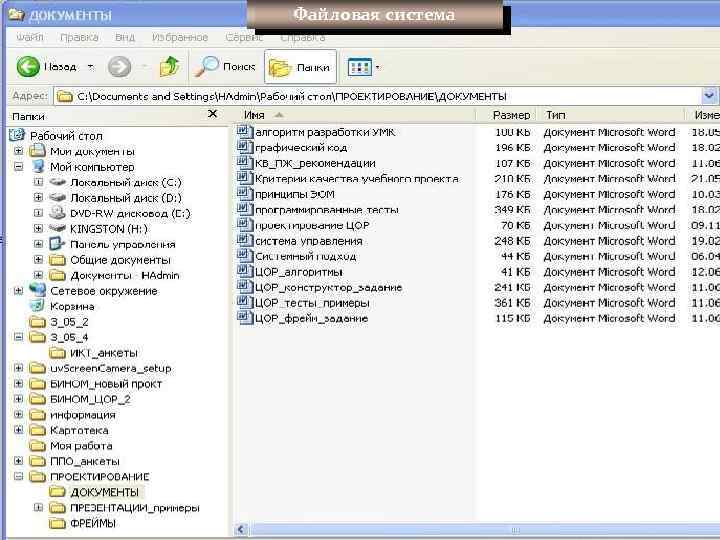Select ЦОР_конструктор_задание document icon
Viewport: 720px width, 540px height.
pyautogui.click(x=245, y=287)
